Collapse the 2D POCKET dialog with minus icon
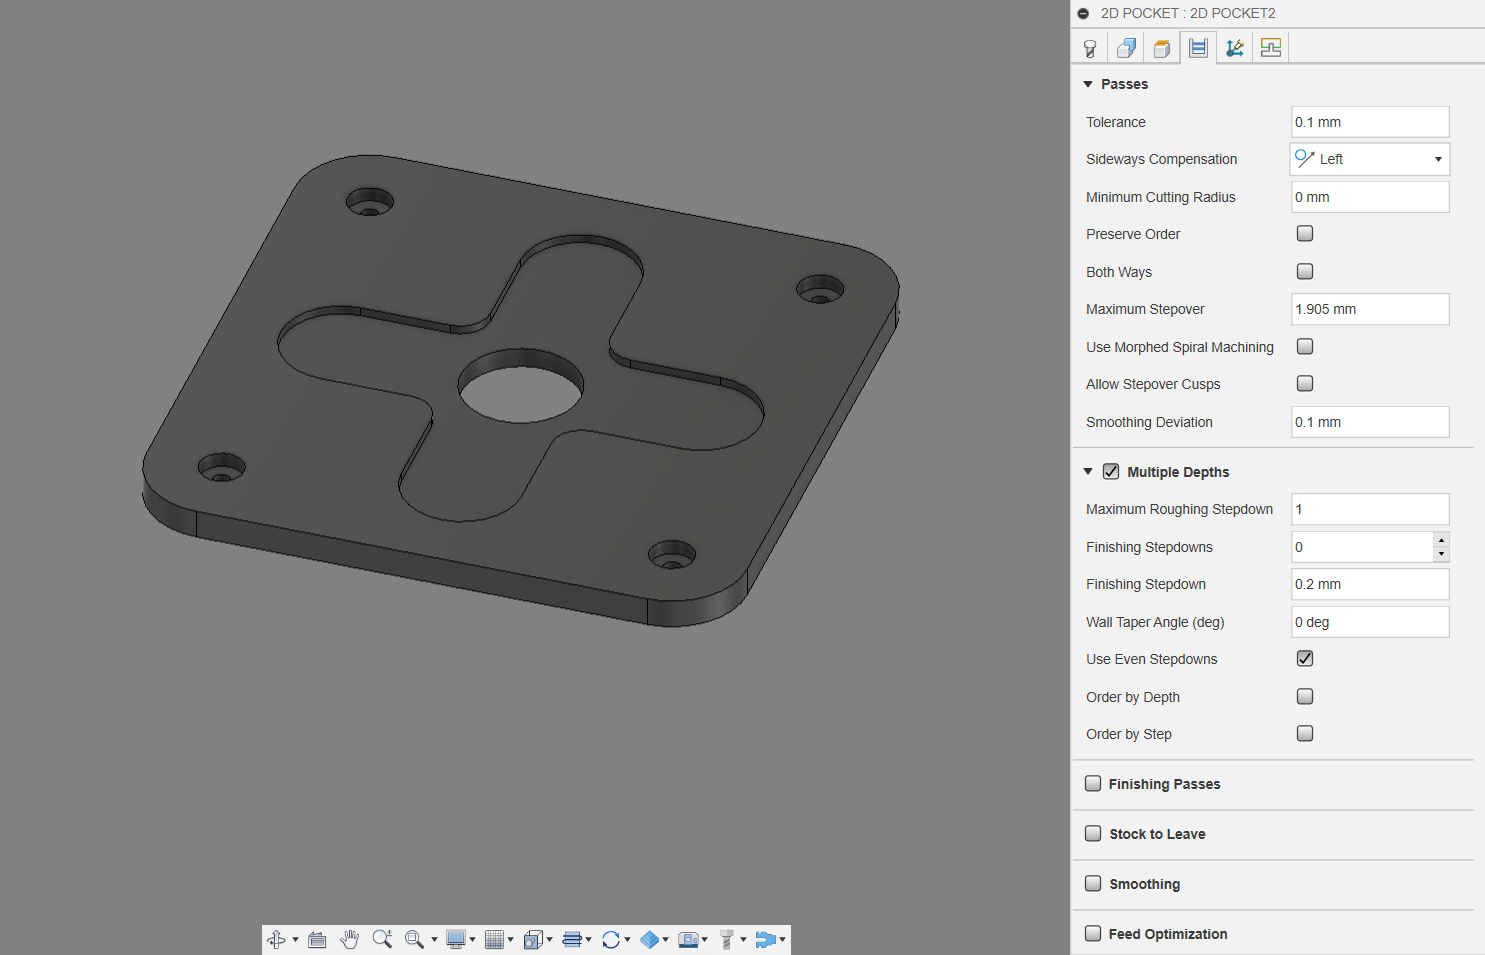 (x=1083, y=13)
